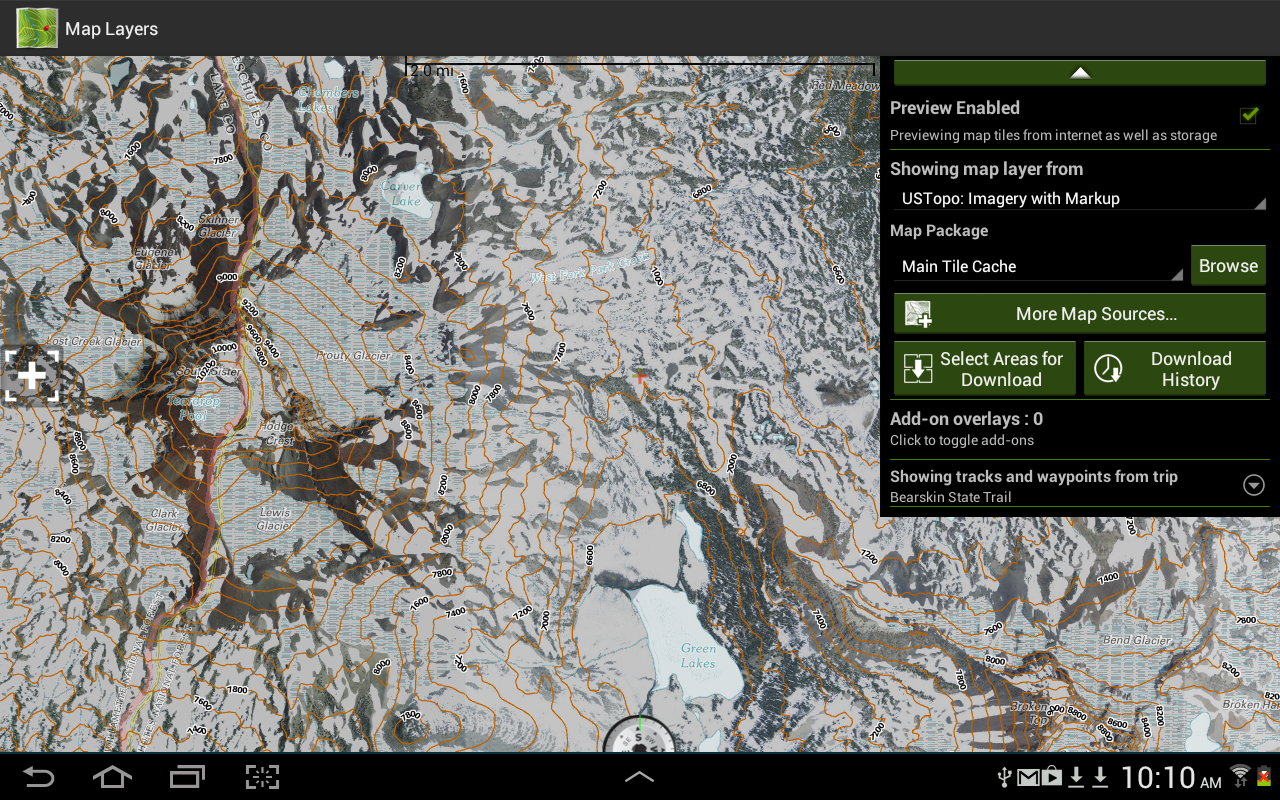This screenshot has width=1280, height=800.
Task: Enable the Preview Enabled checkbox
Action: tap(1248, 115)
